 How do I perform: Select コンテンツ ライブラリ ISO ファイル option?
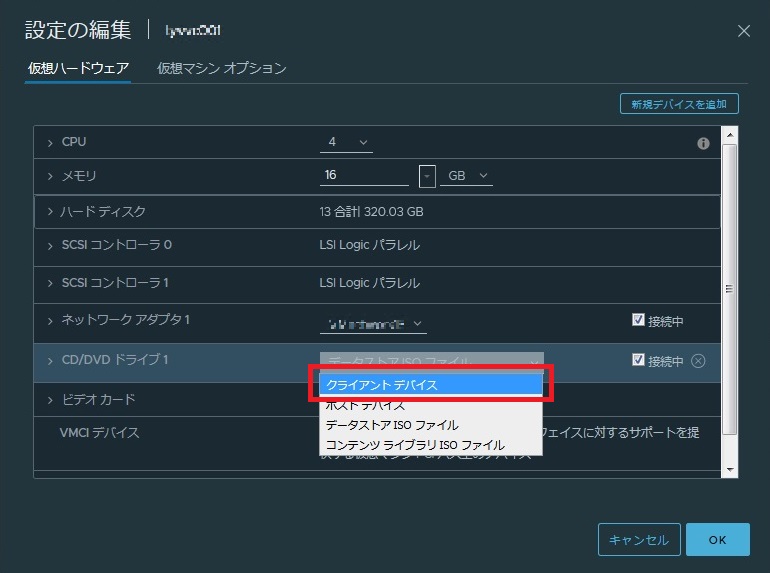(x=431, y=445)
